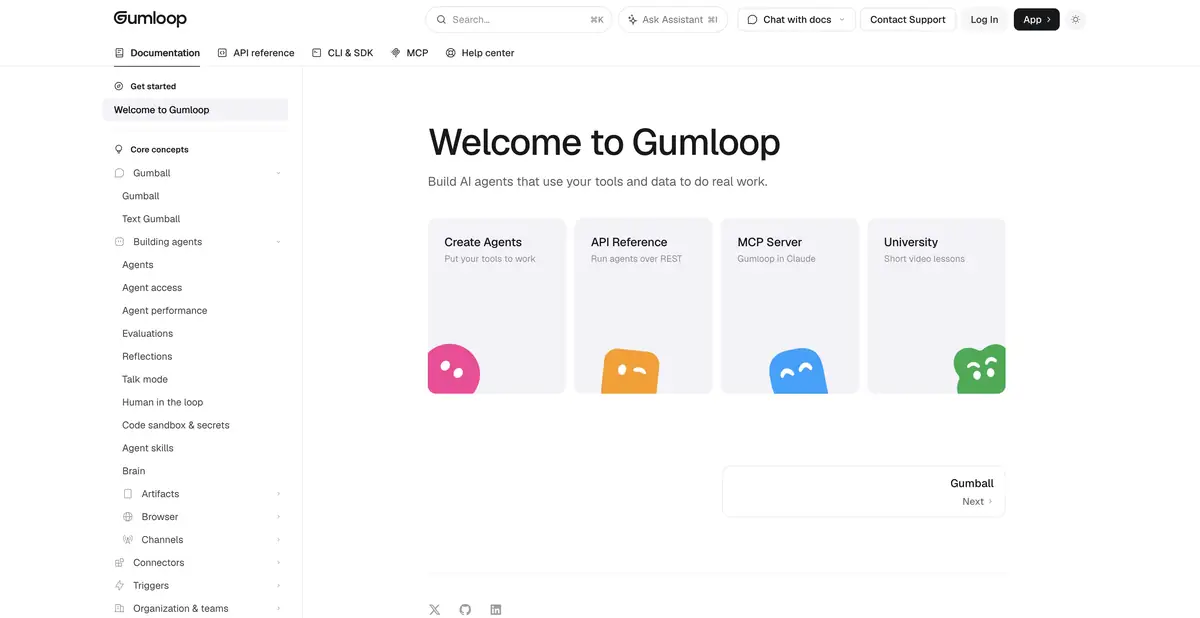Click the Artifacts sidebar icon
The image size is (1200, 618).
pos(127,494)
